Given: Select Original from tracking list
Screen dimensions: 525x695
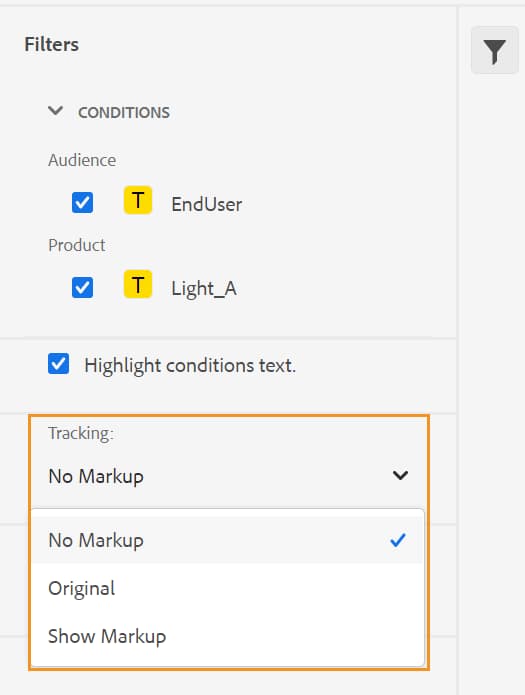Looking at the screenshot, I should [x=228, y=588].
